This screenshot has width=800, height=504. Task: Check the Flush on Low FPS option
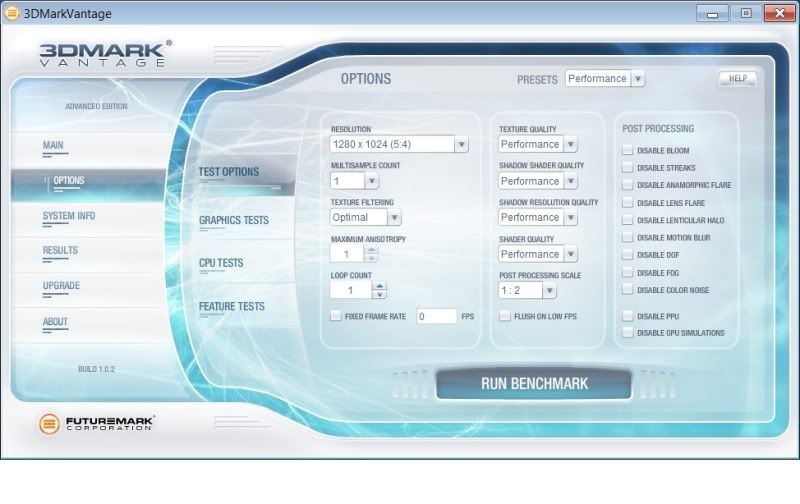click(x=505, y=316)
